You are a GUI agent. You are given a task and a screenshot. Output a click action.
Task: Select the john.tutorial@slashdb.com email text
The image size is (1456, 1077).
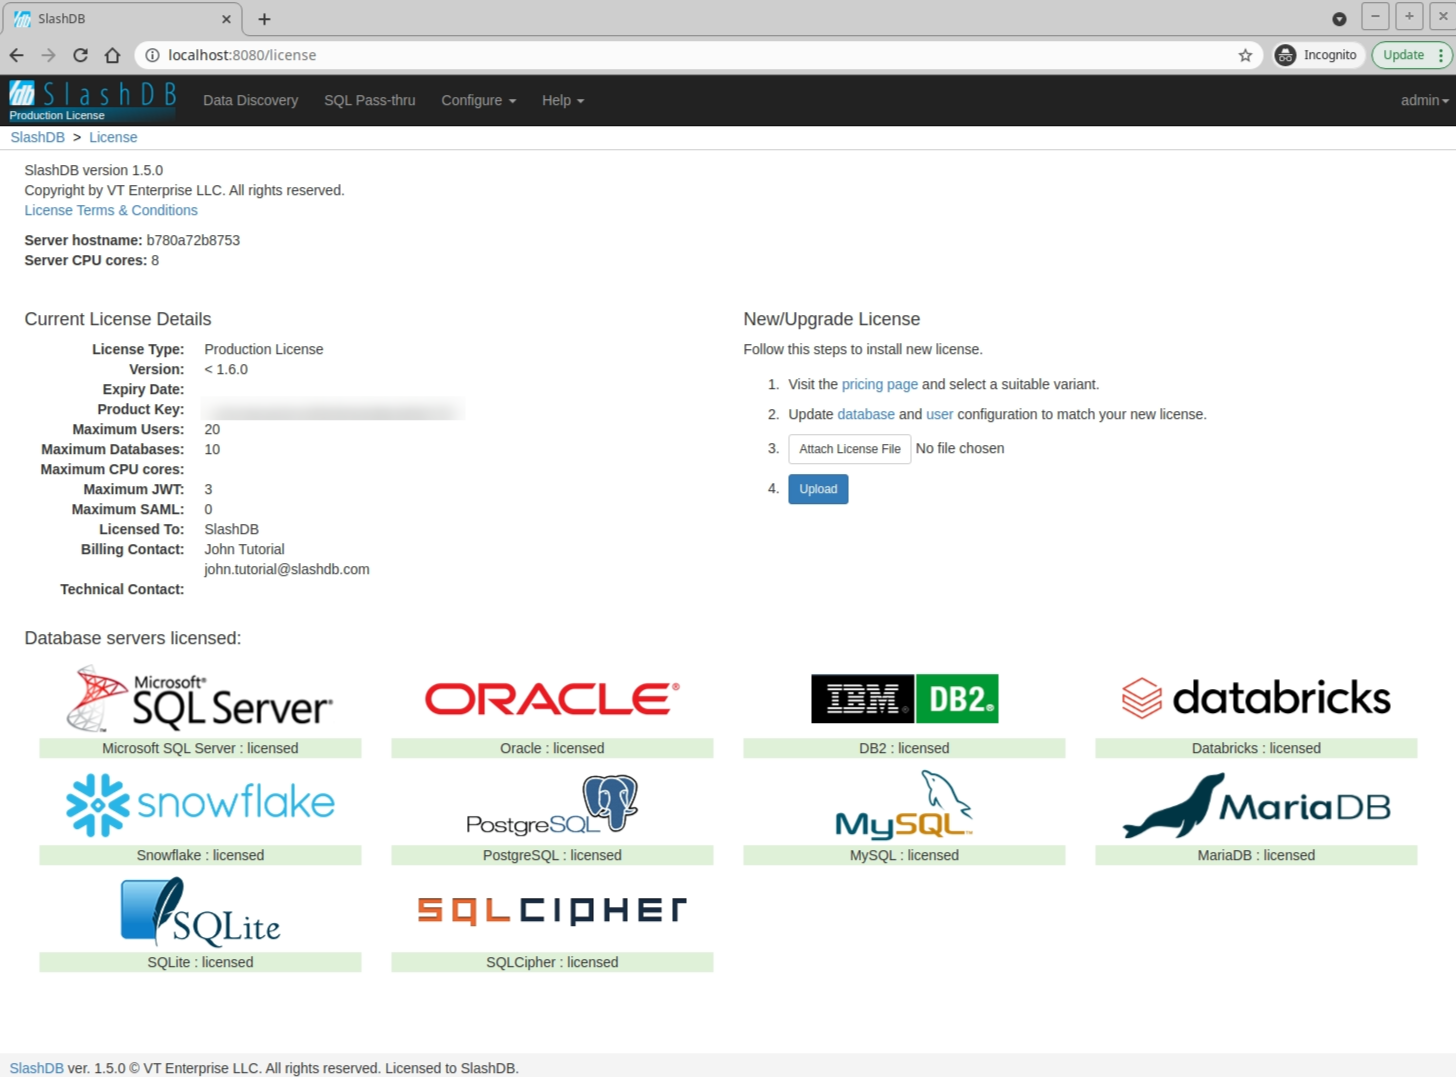click(286, 569)
